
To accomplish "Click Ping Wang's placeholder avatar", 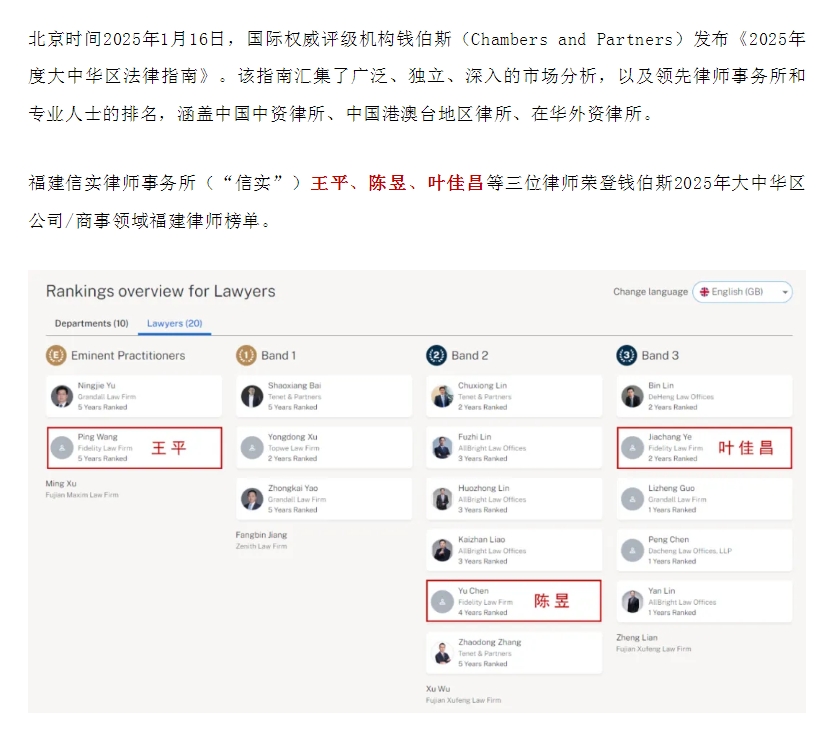I will (x=62, y=448).
